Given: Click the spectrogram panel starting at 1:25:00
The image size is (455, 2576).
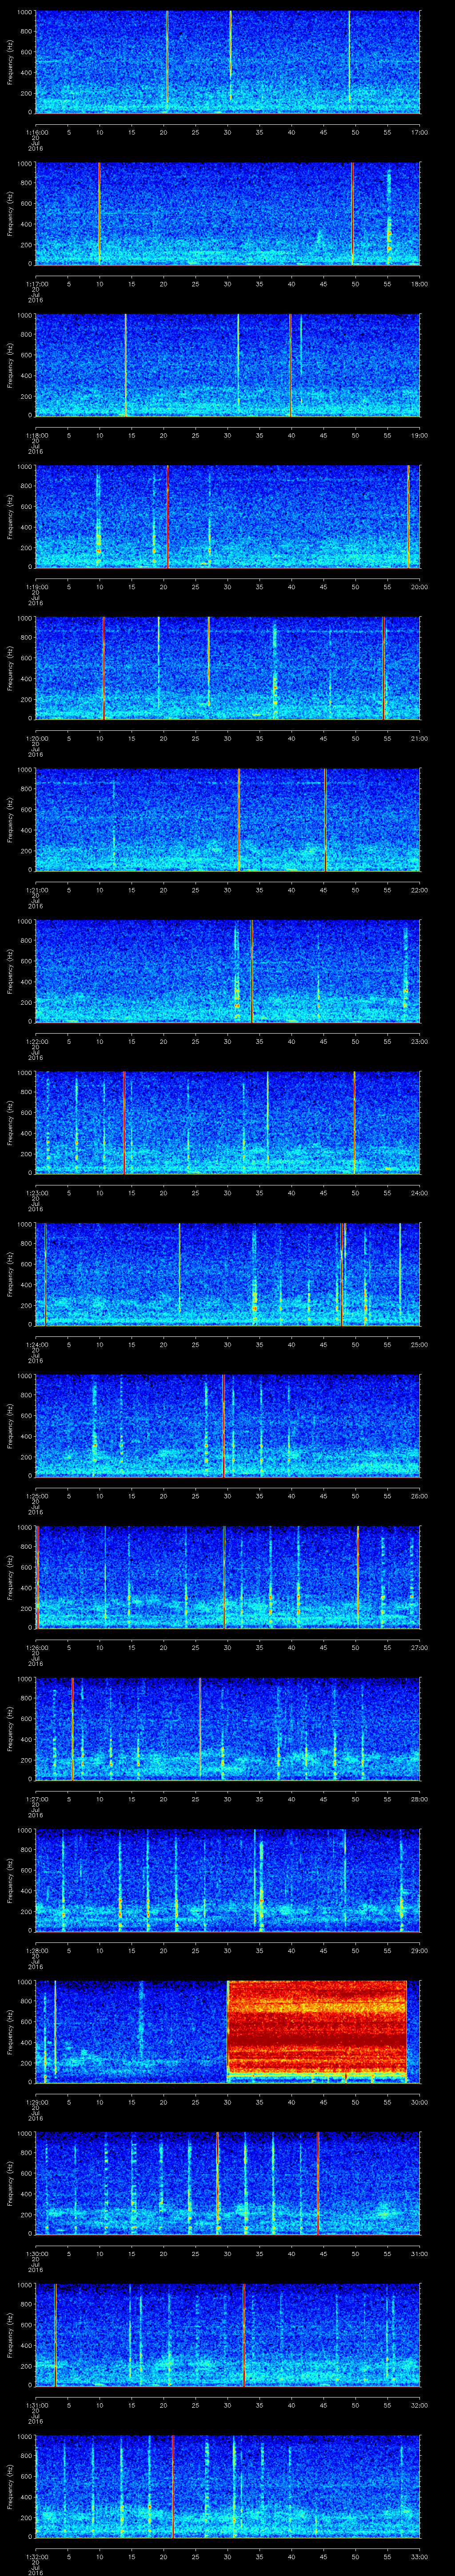Looking at the screenshot, I should pyautogui.click(x=228, y=1425).
